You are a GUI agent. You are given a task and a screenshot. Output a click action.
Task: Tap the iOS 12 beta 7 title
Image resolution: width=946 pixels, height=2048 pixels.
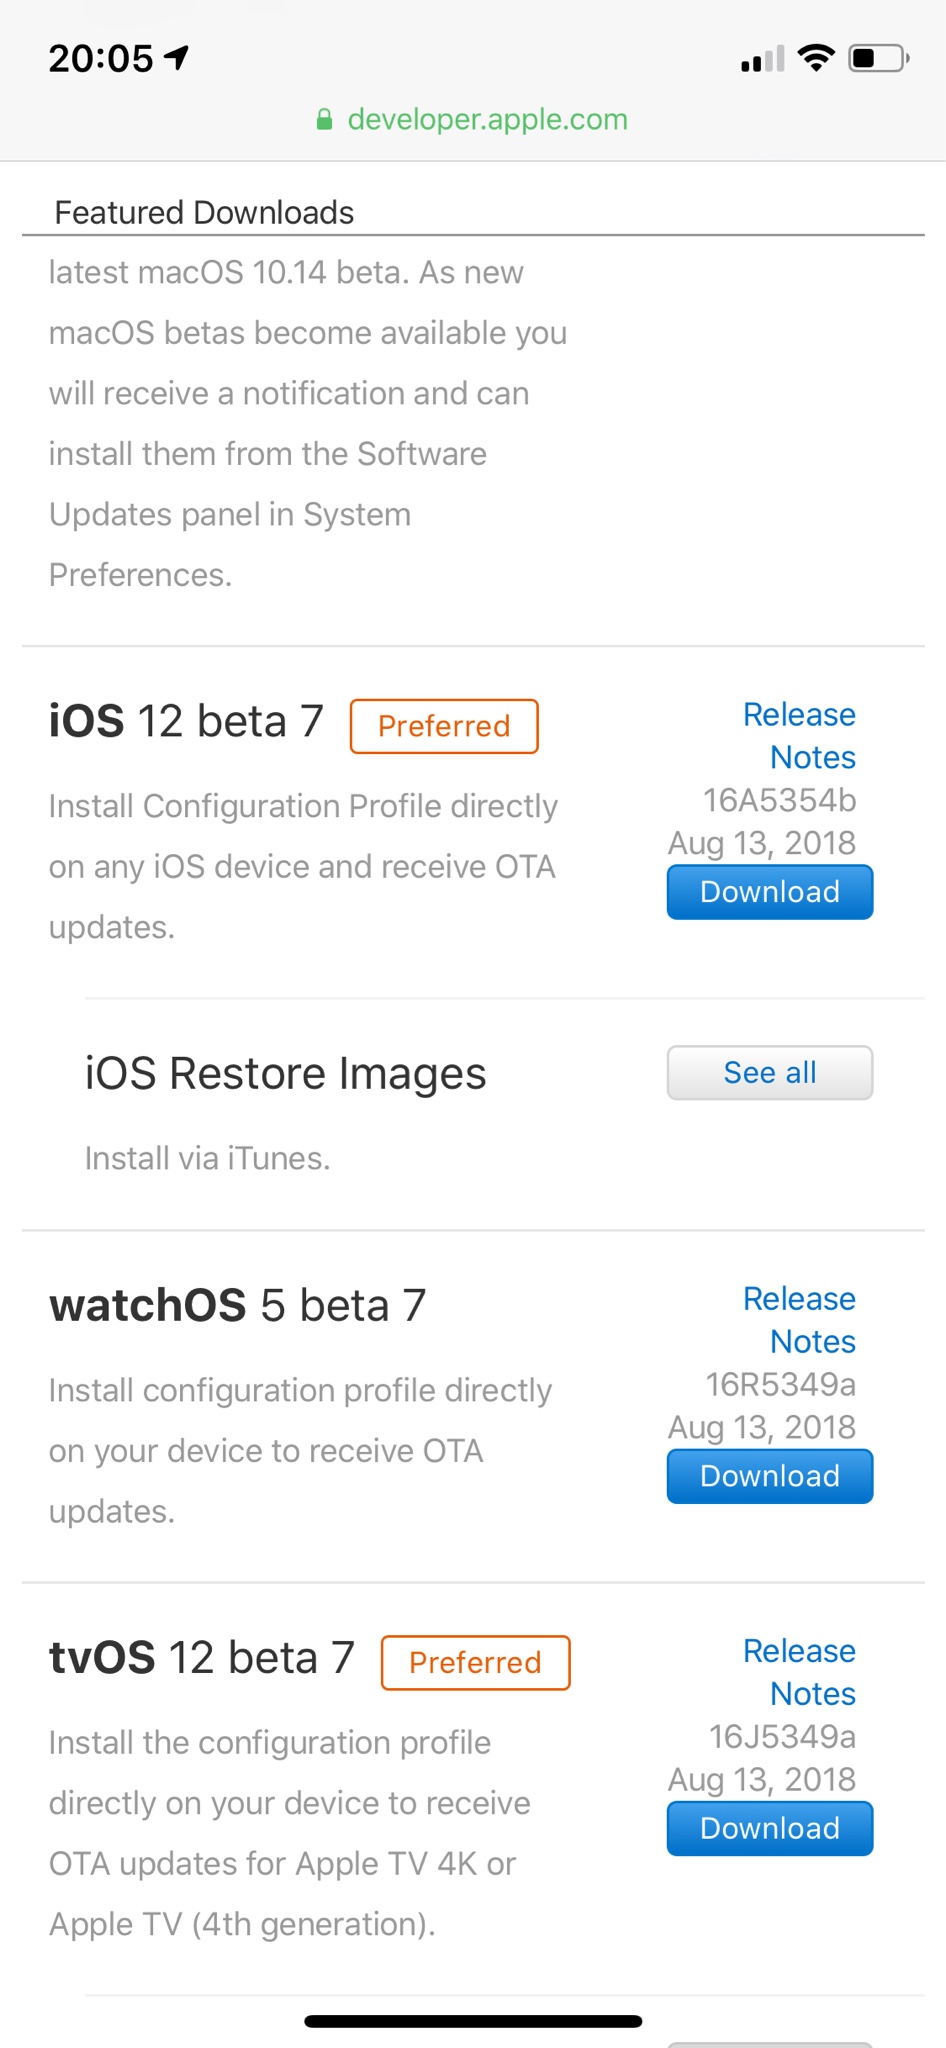tap(186, 722)
